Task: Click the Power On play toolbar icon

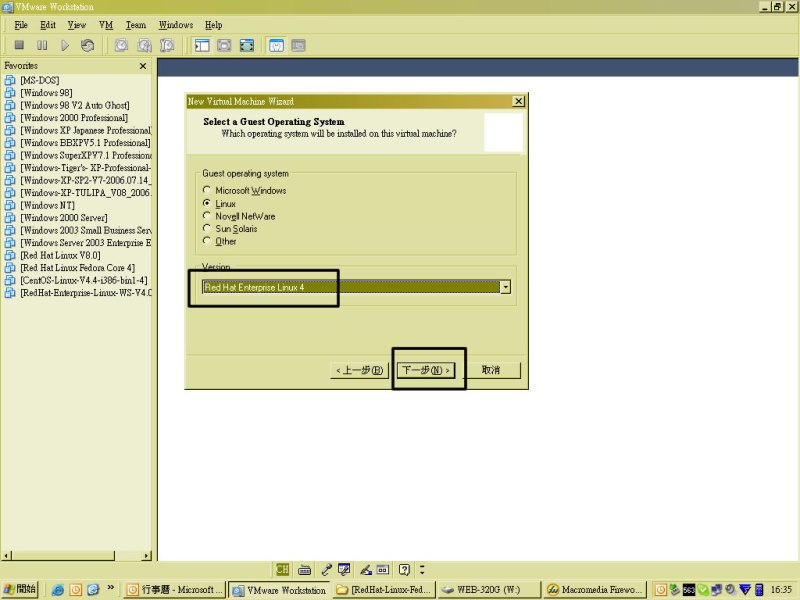Action: pyautogui.click(x=65, y=45)
